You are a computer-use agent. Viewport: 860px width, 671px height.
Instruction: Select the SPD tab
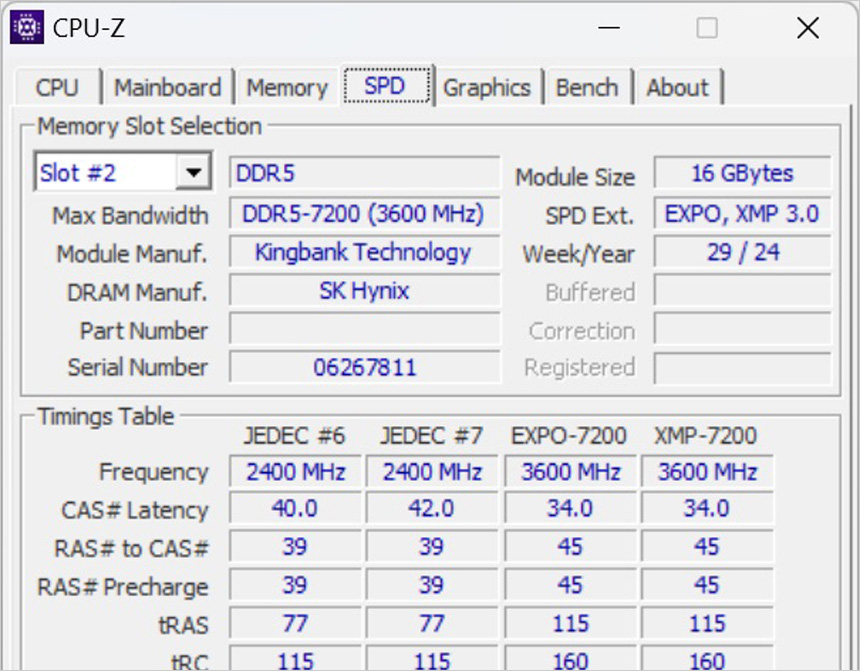[x=386, y=85]
